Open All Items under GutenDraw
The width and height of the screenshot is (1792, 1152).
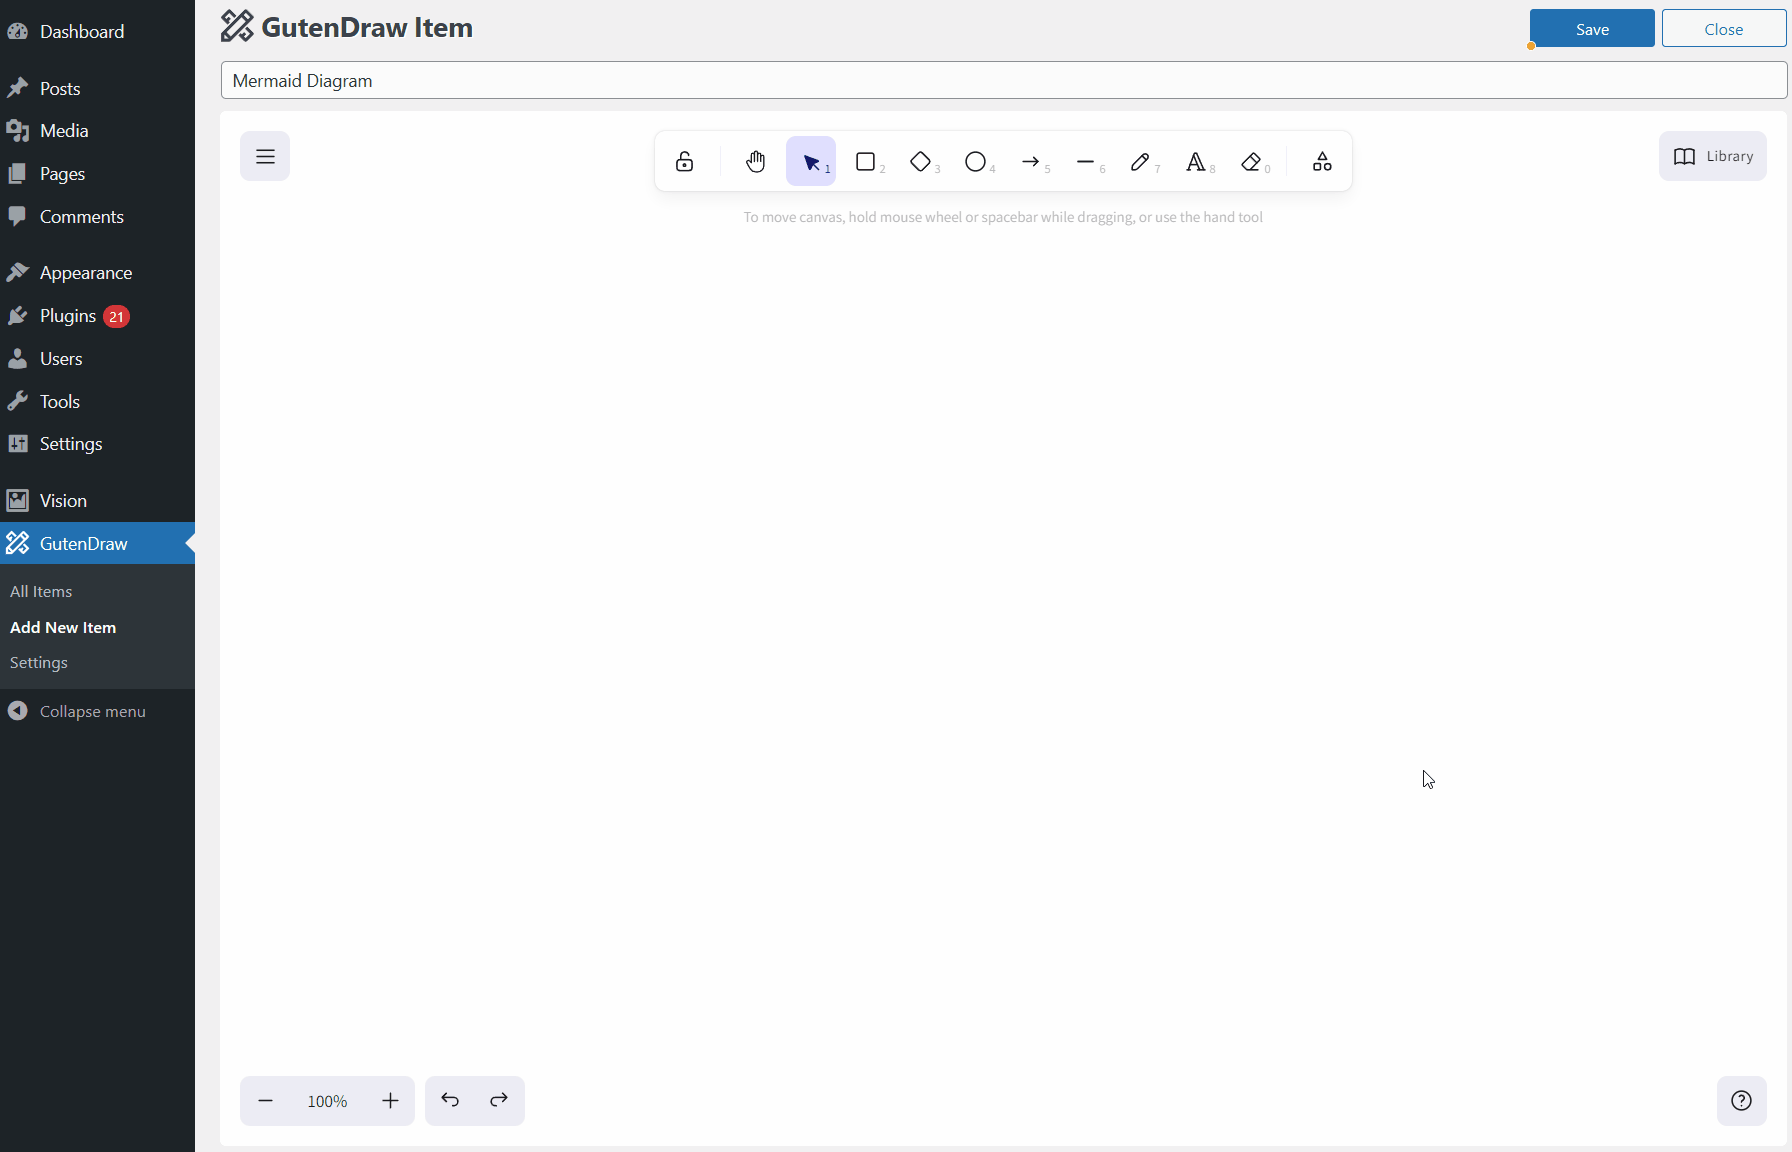point(41,591)
